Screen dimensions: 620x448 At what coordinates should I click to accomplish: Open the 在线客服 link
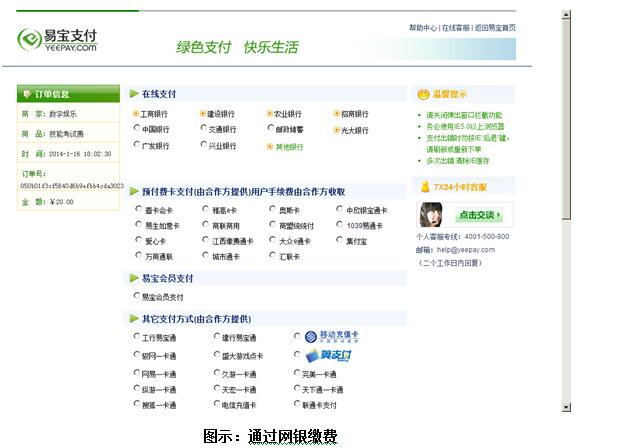point(456,28)
